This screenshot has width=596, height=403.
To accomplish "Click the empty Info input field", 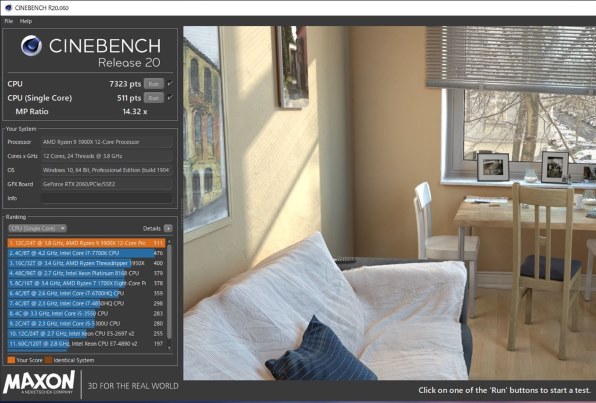I will (x=106, y=198).
